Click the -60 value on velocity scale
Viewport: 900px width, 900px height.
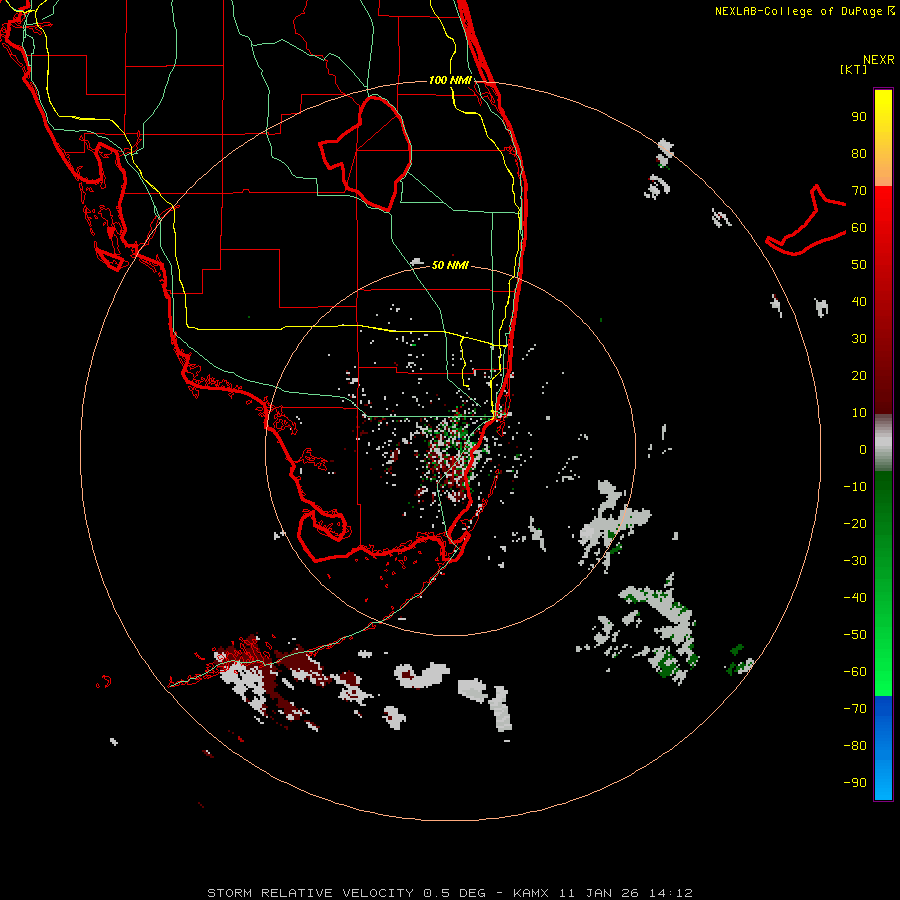point(855,672)
